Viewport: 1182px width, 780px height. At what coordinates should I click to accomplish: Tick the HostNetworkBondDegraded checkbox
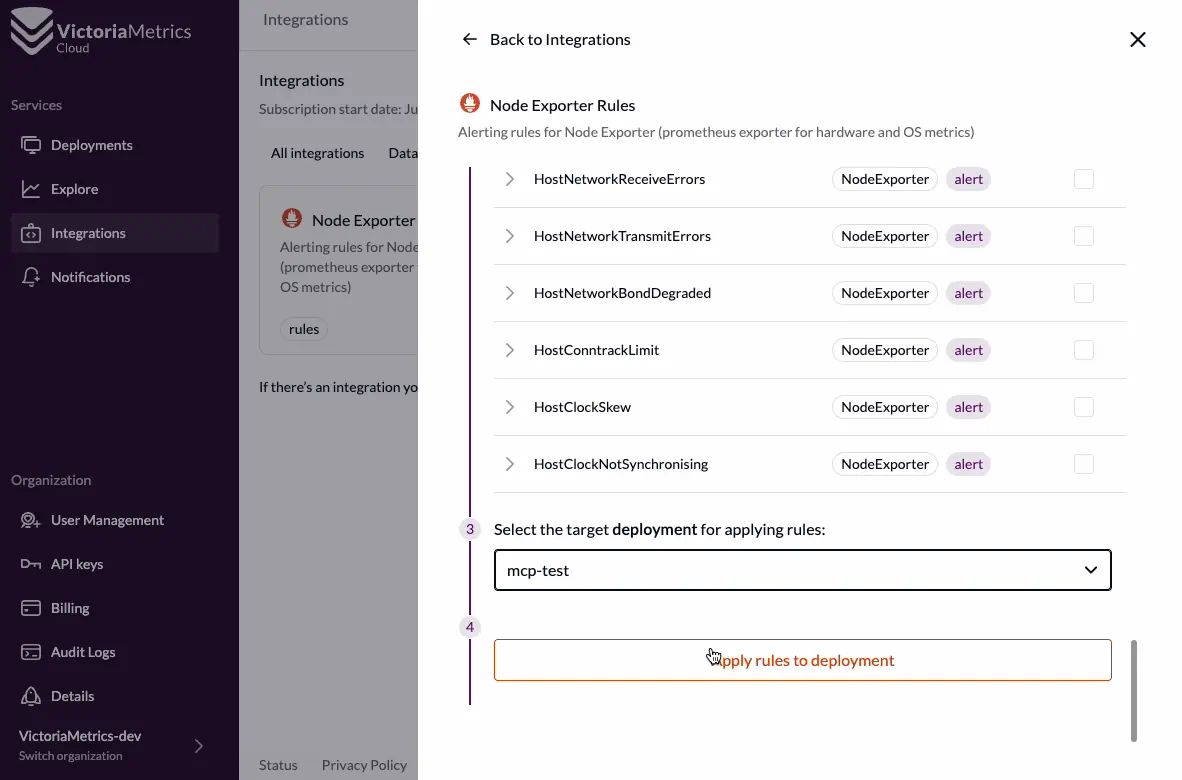coord(1083,293)
